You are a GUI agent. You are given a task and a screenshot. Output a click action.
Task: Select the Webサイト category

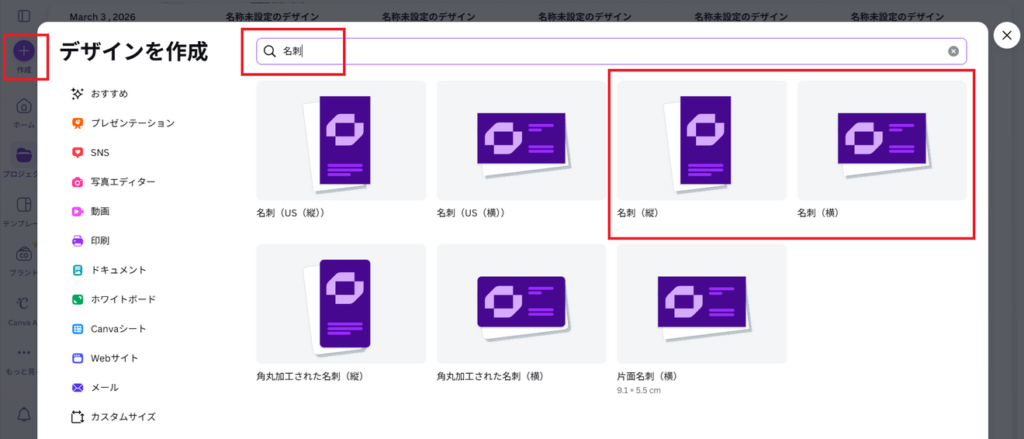[x=104, y=358]
